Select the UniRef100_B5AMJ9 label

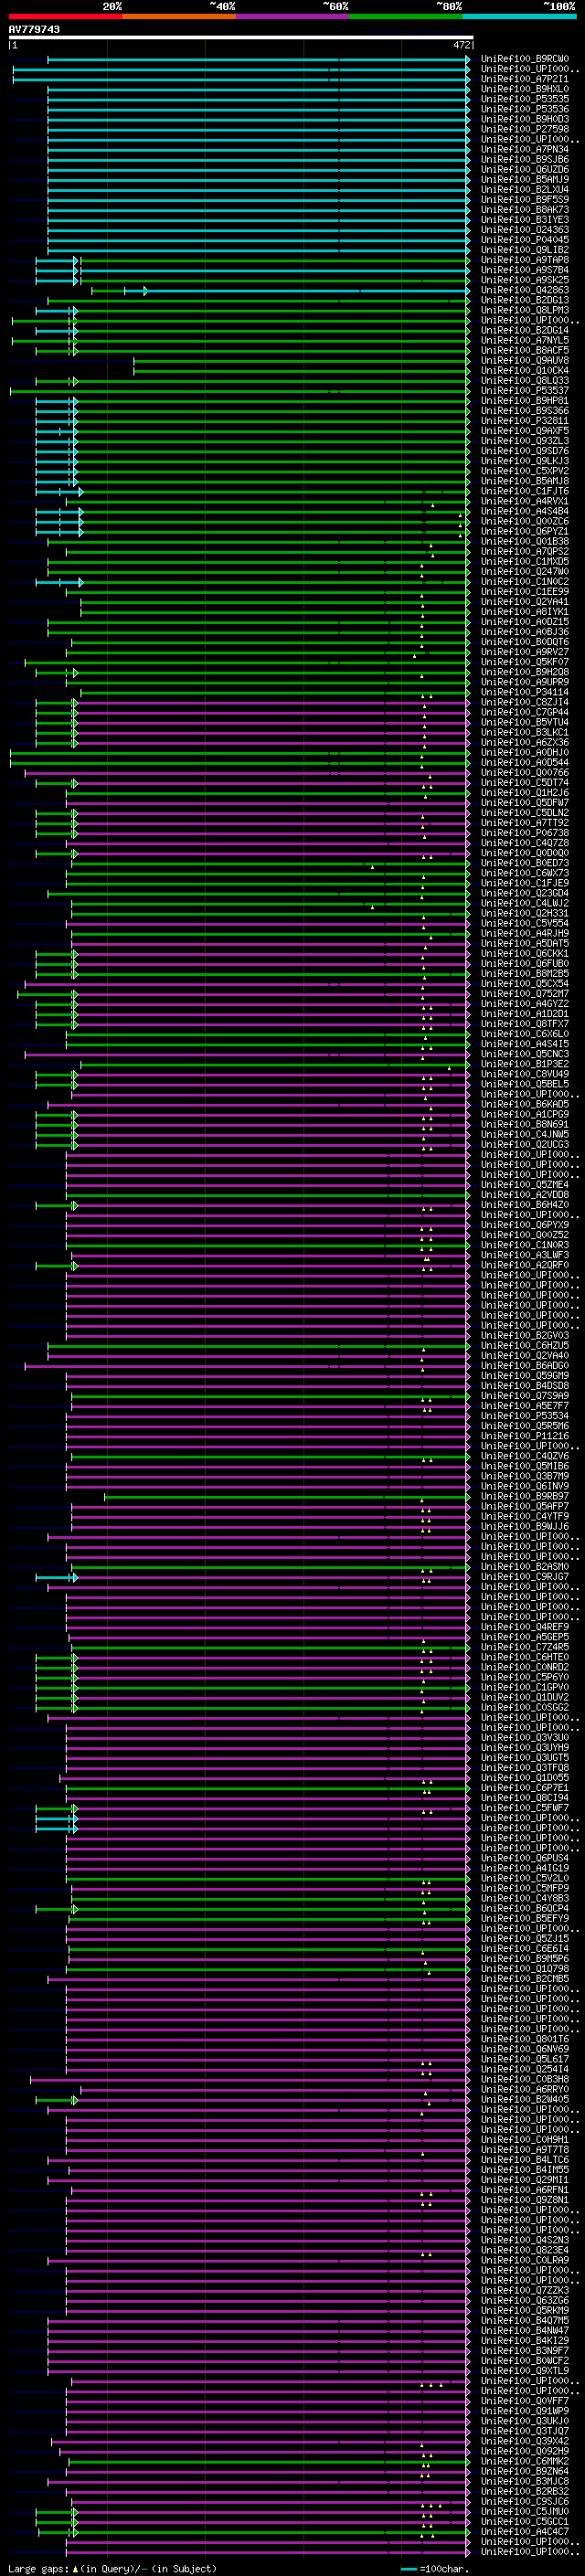pyautogui.click(x=525, y=179)
